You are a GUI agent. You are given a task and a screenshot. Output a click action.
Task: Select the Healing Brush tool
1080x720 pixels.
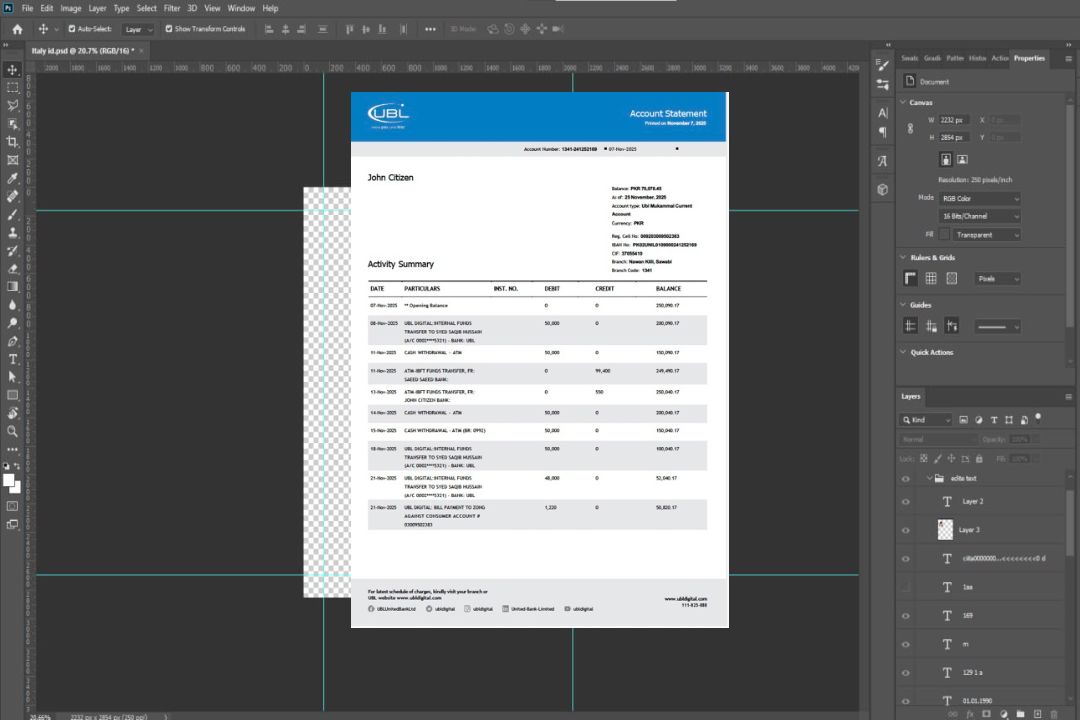[12, 196]
